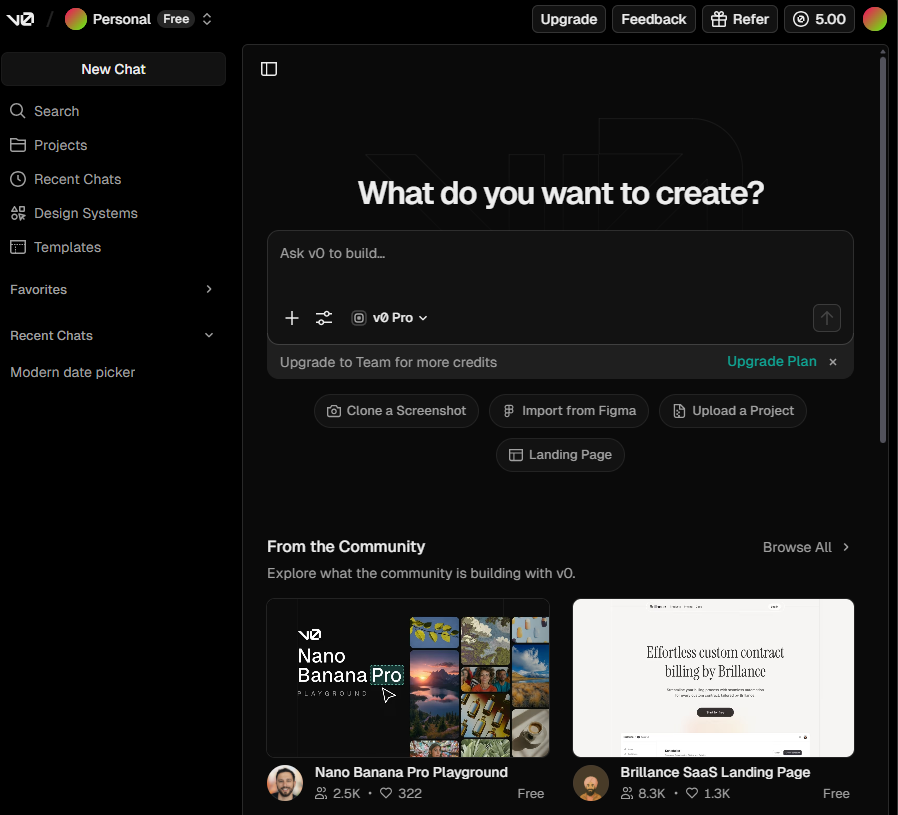
Task: Click the From the Community heading
Action: coord(346,546)
